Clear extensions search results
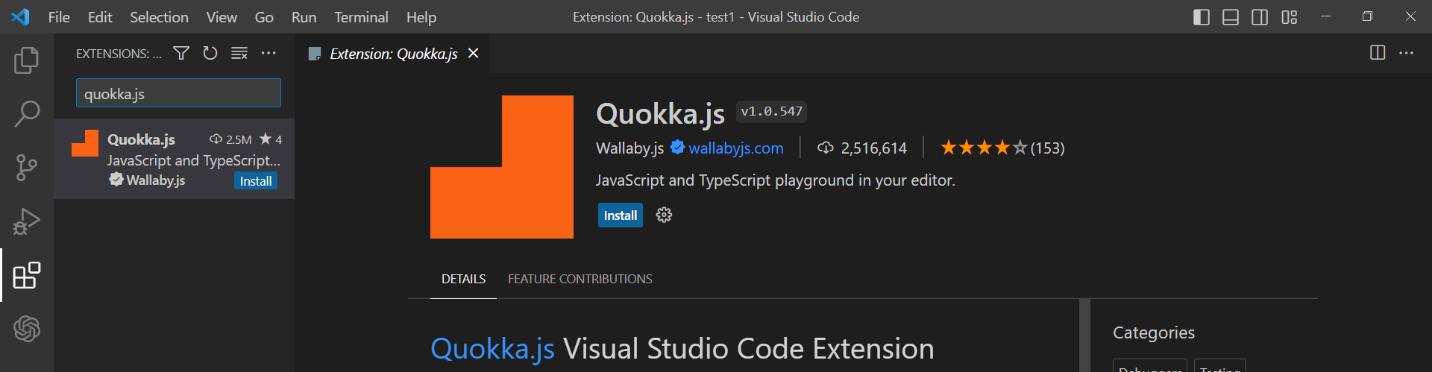The image size is (1432, 372). pos(239,53)
